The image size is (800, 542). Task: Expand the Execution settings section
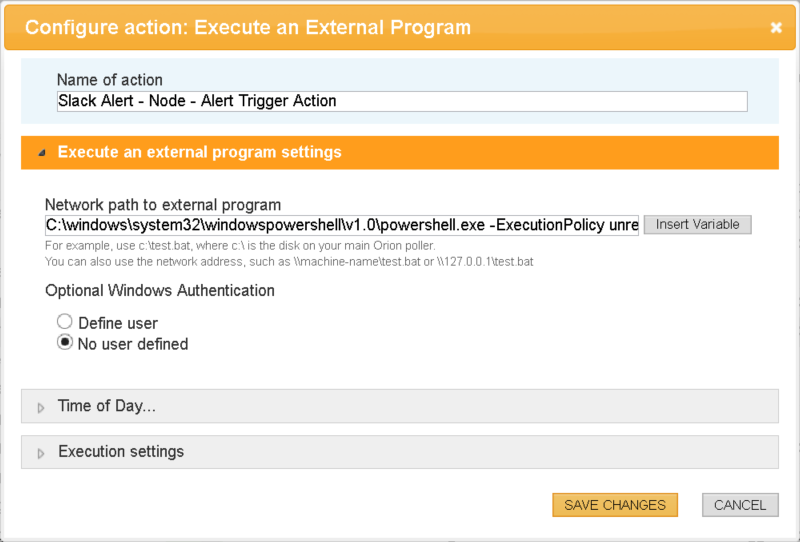(121, 452)
